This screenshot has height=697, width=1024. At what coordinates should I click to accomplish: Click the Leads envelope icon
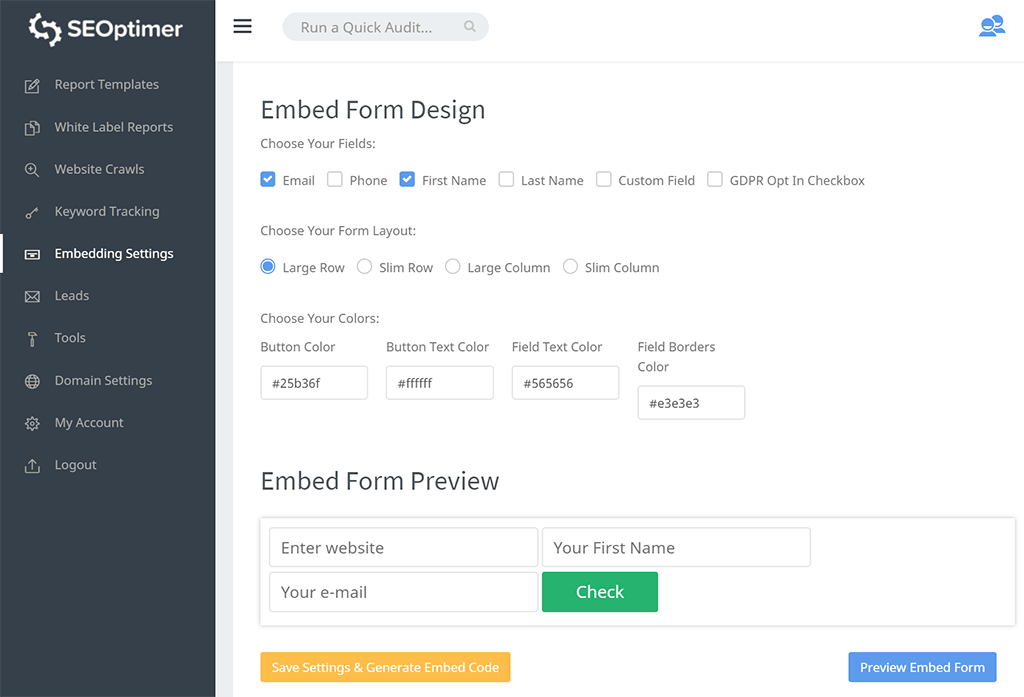coord(33,297)
